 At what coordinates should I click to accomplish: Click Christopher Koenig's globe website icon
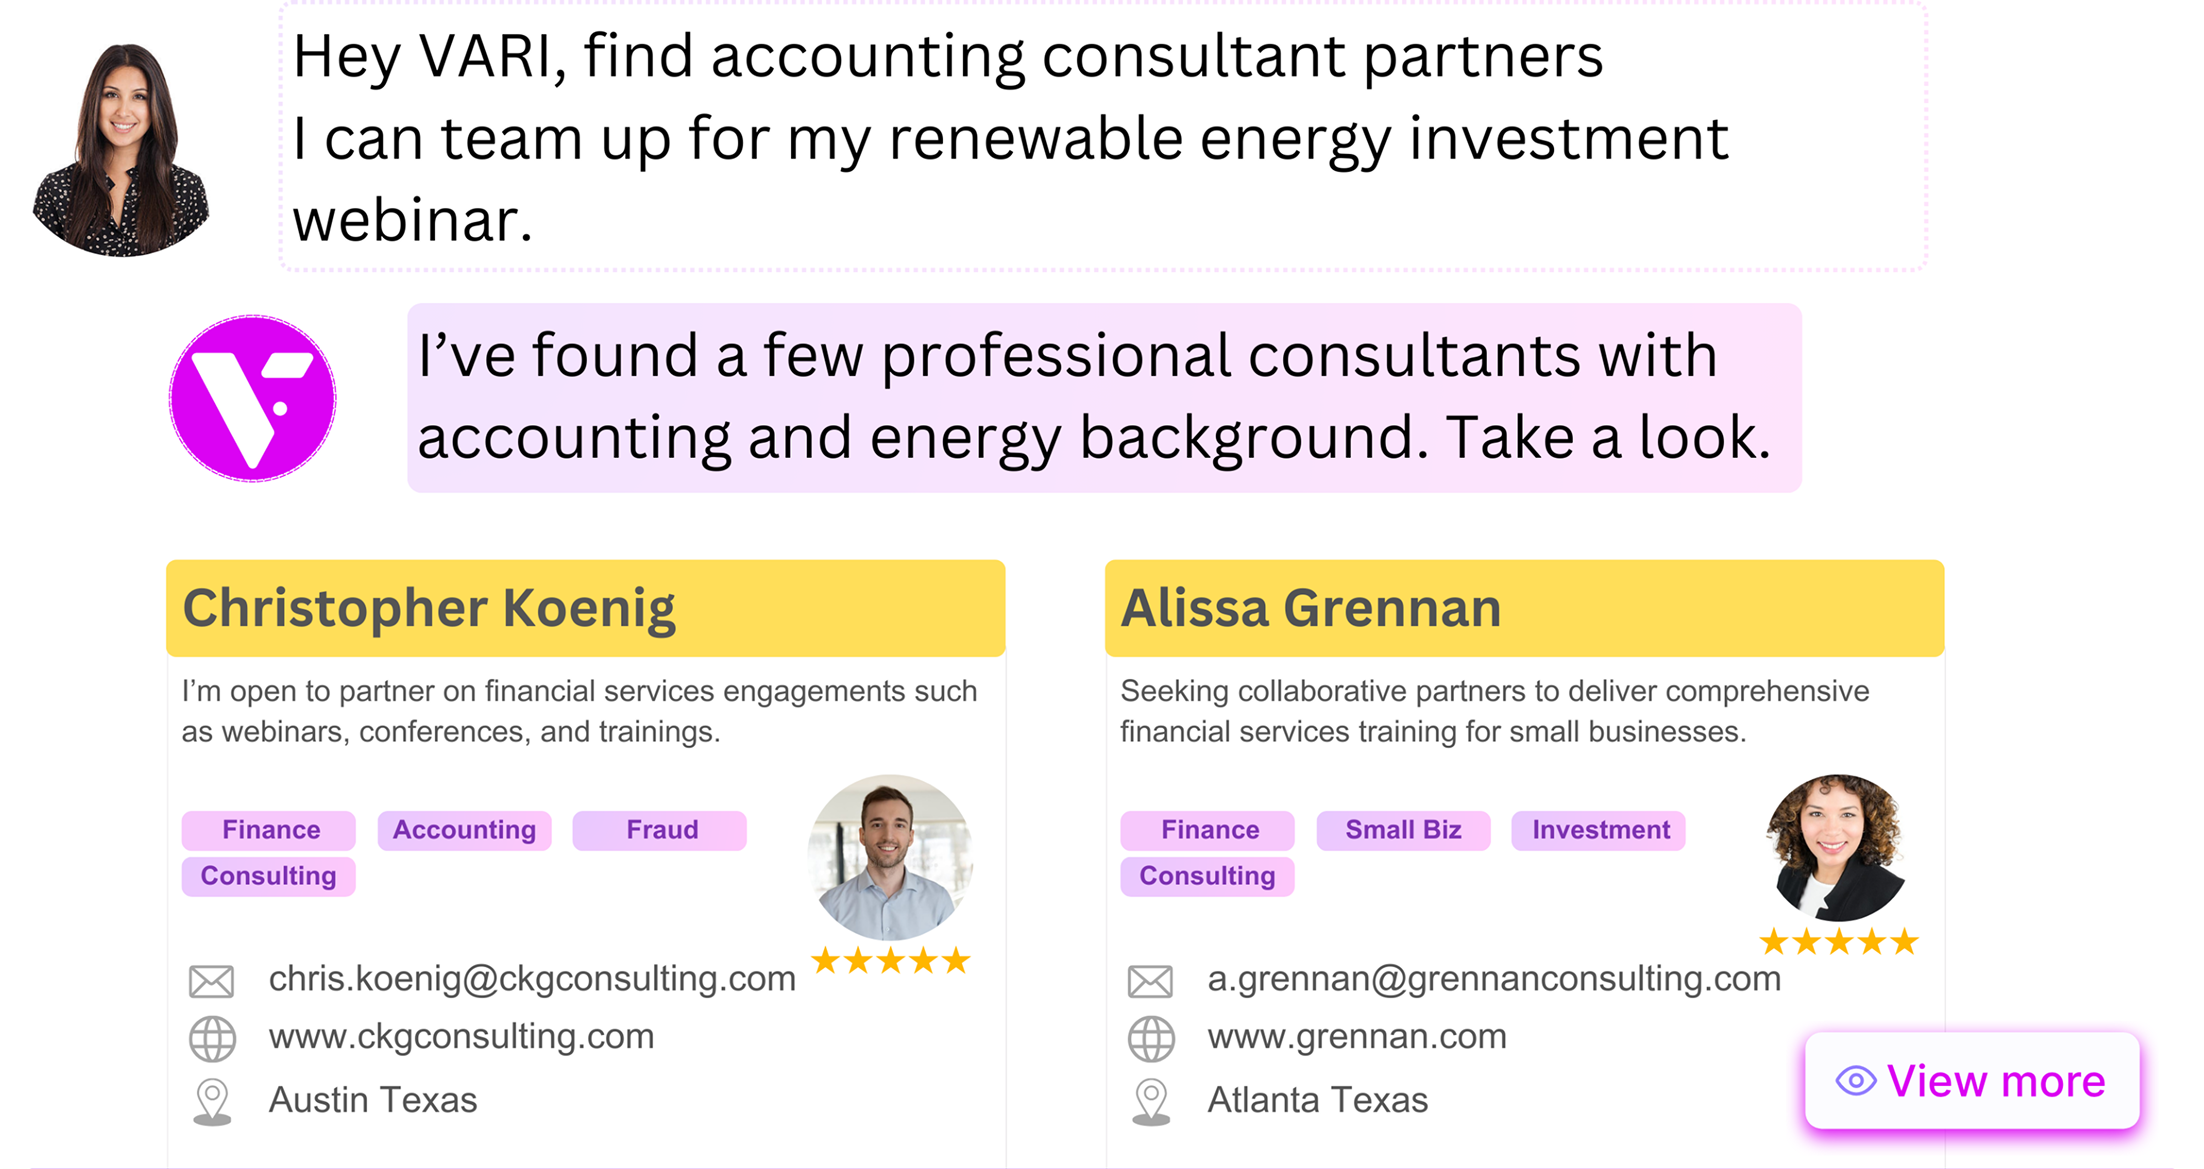coord(212,1039)
